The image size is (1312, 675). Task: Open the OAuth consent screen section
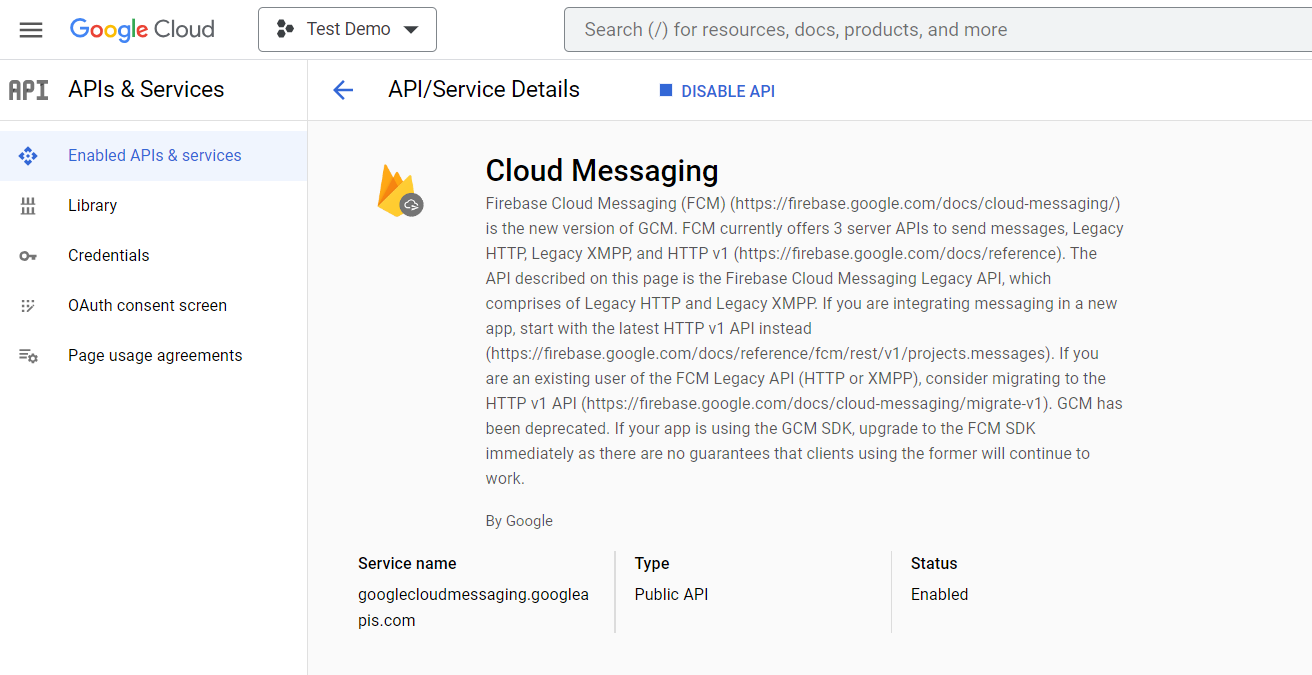[147, 305]
